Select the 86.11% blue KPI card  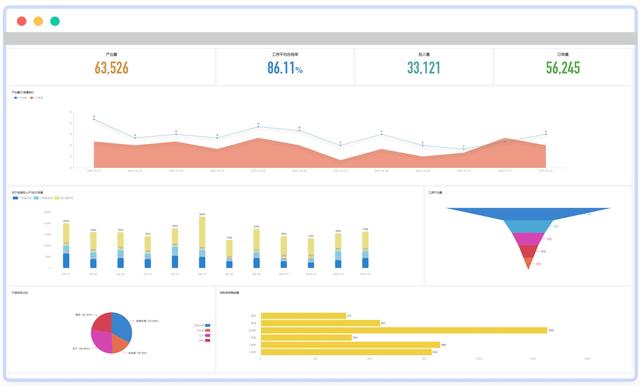point(285,67)
